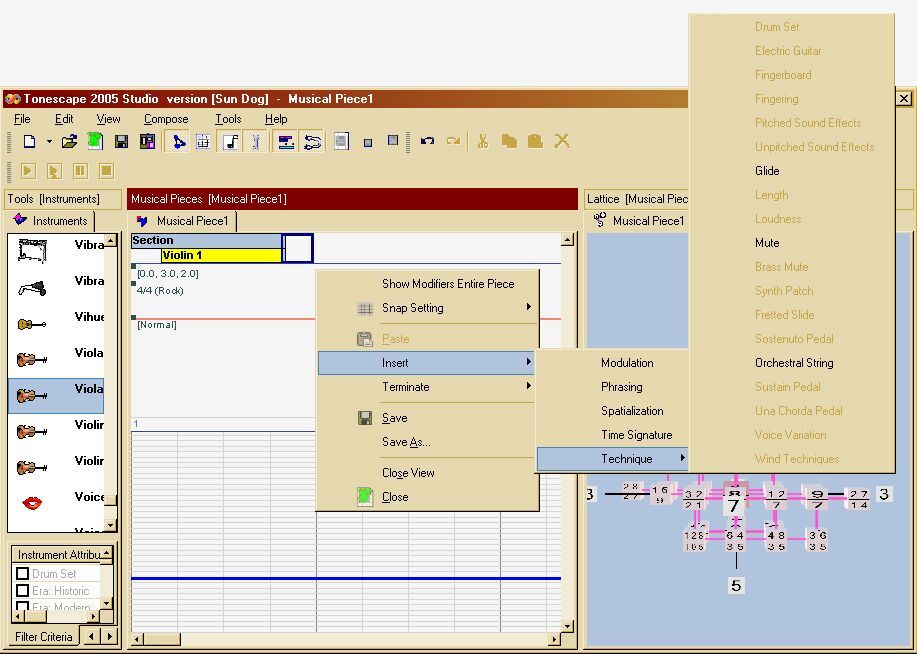Select the red lips Voice instrument icon
The image size is (917, 654).
(32, 503)
